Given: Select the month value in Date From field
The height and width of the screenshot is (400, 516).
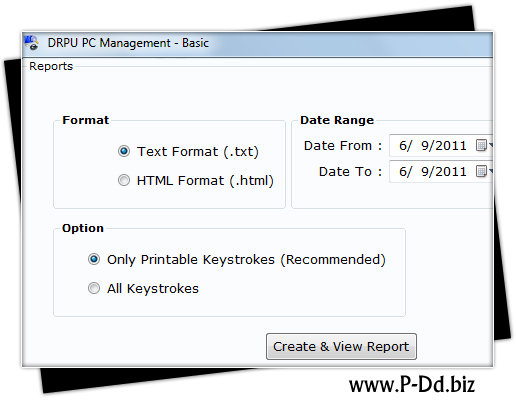Looking at the screenshot, I should [x=405, y=146].
